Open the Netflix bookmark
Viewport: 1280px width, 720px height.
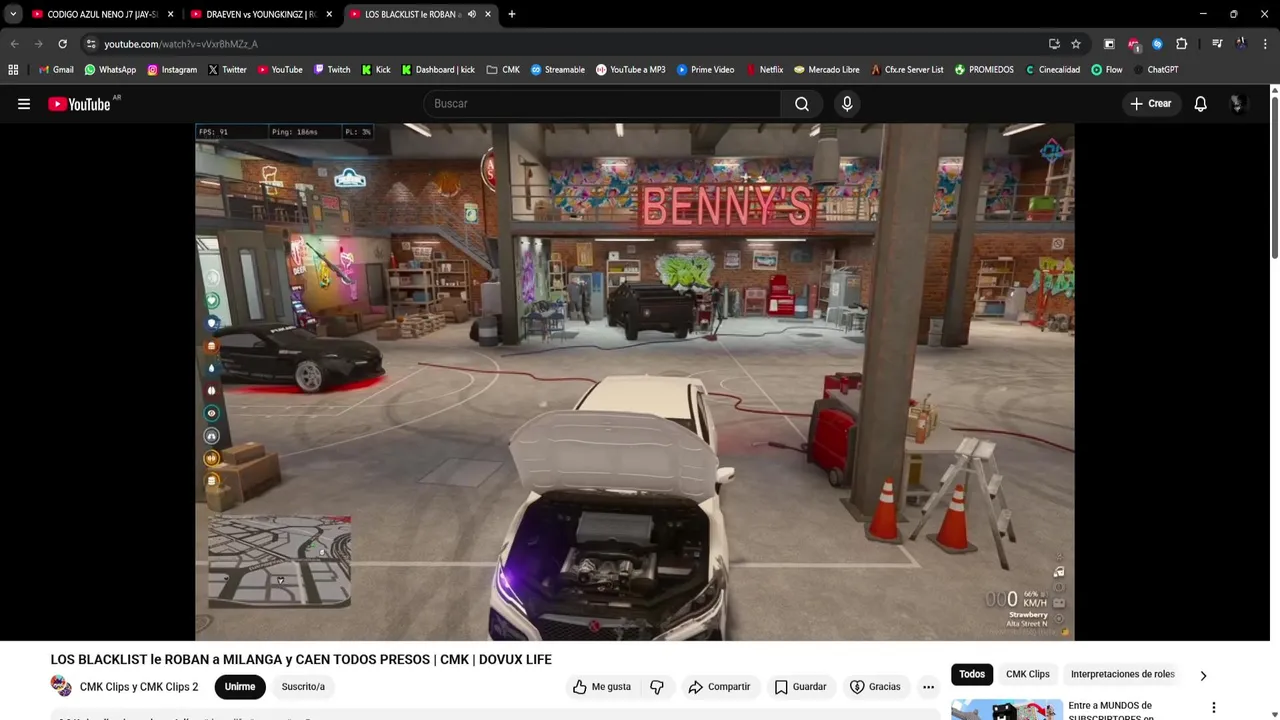pos(764,70)
